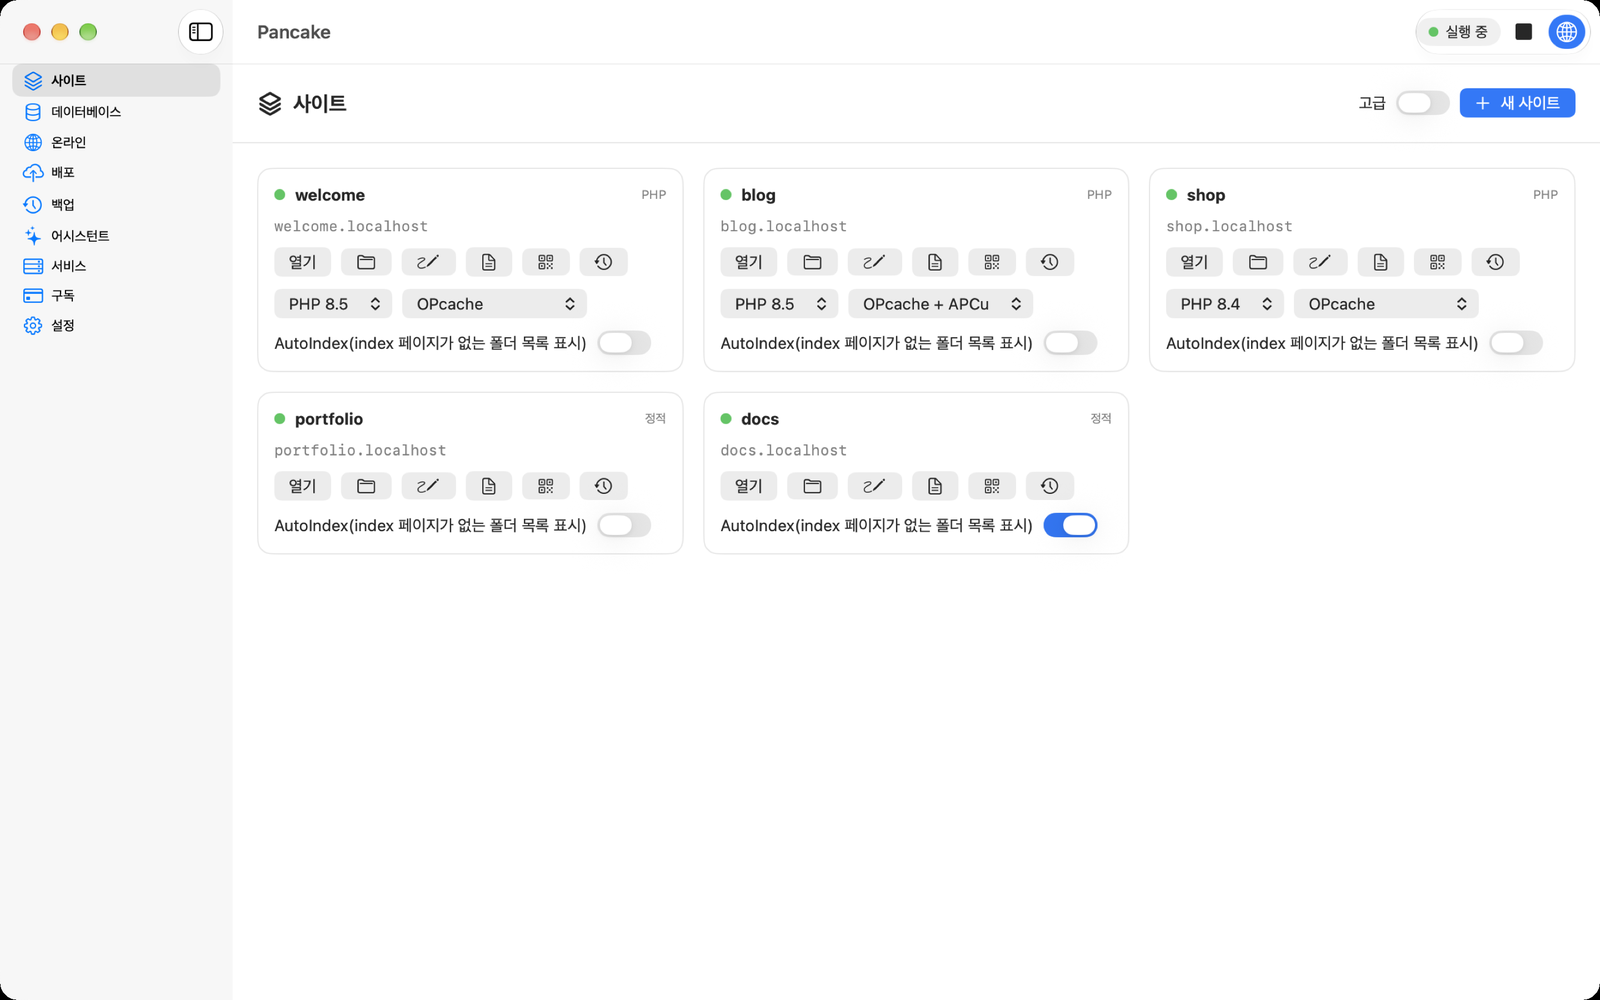The height and width of the screenshot is (1000, 1600).
Task: Open OPcache + APCu dropdown
Action: (x=940, y=304)
